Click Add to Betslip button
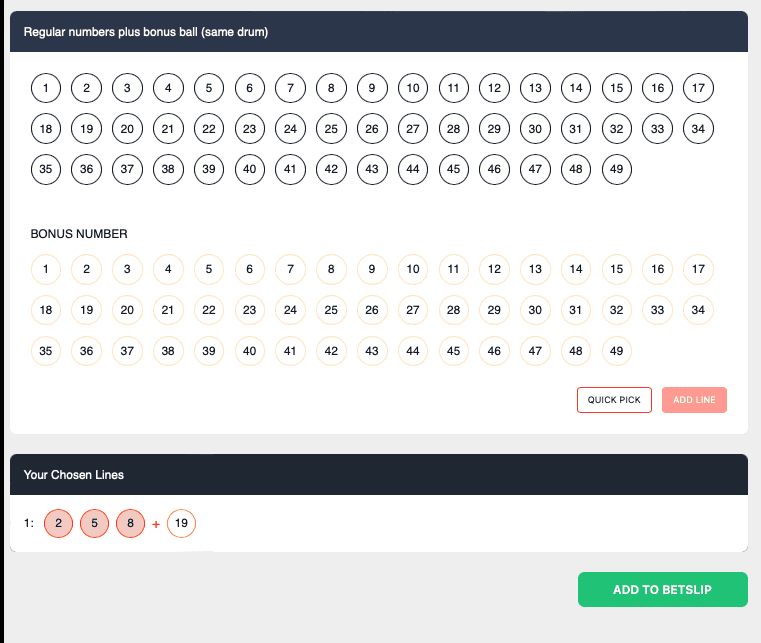The image size is (761, 643). click(x=662, y=590)
